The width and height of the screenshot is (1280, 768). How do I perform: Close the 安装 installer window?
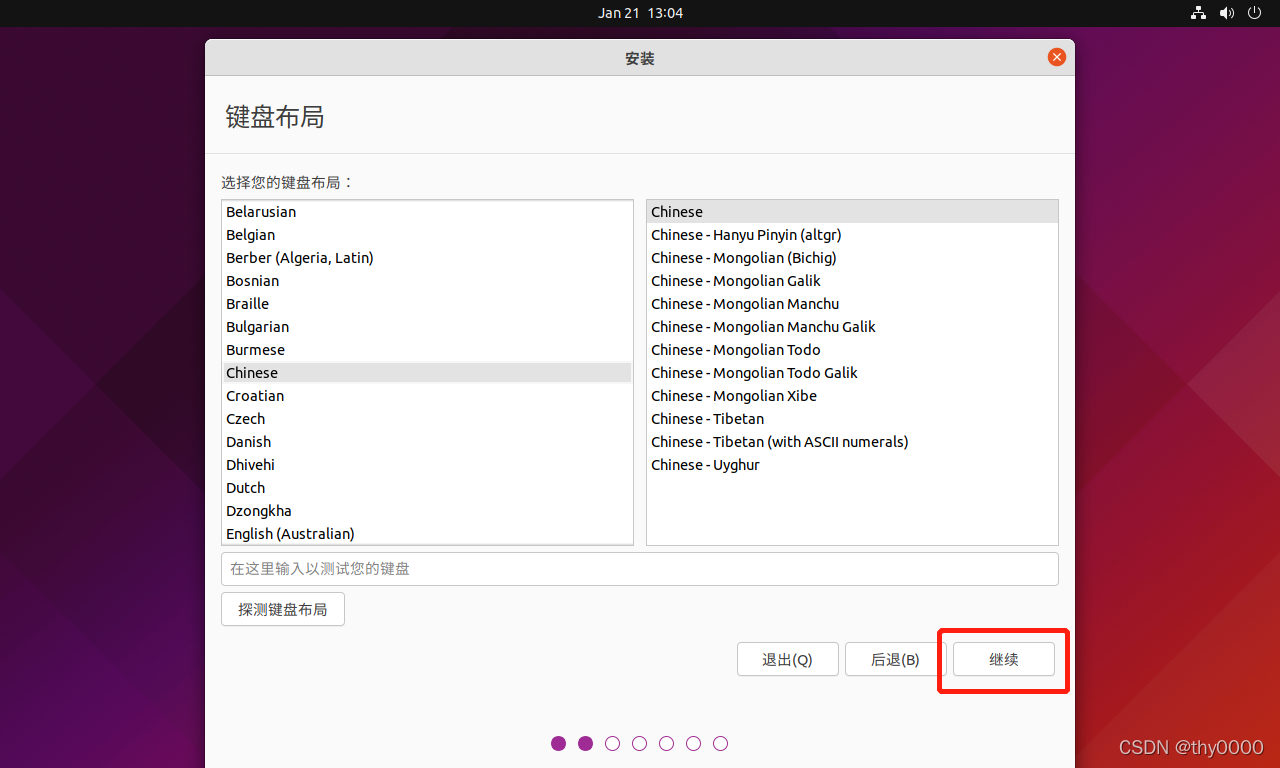tap(1056, 57)
